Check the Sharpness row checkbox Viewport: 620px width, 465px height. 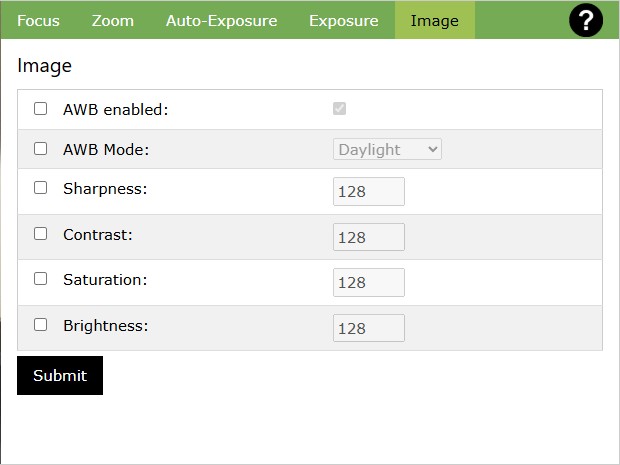41,187
